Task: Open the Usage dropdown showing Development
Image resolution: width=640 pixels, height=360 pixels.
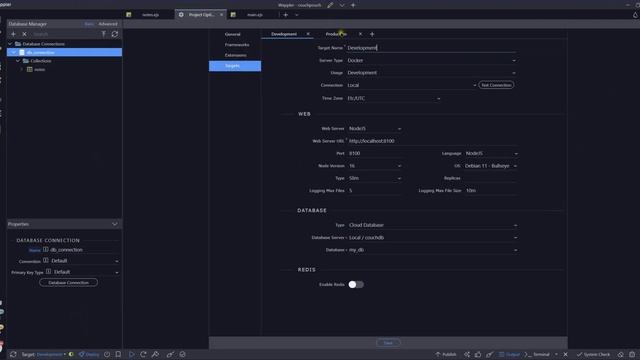Action: (431, 73)
